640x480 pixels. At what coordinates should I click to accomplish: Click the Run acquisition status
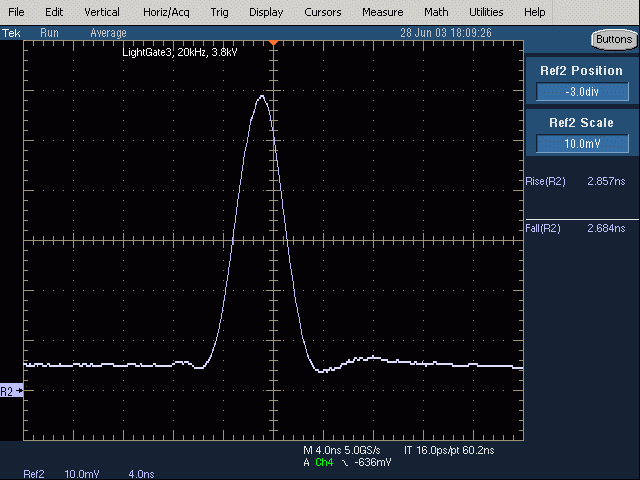[49, 33]
